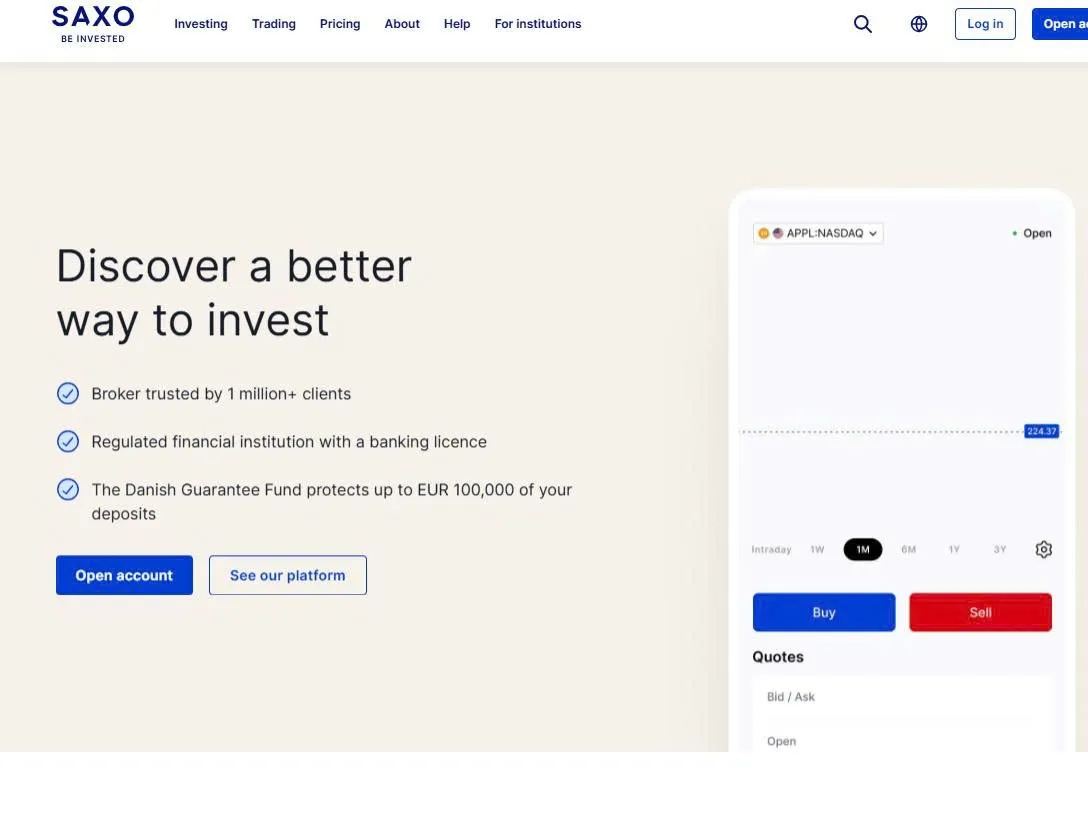Click the Log in button
1088x834 pixels.
pyautogui.click(x=985, y=24)
